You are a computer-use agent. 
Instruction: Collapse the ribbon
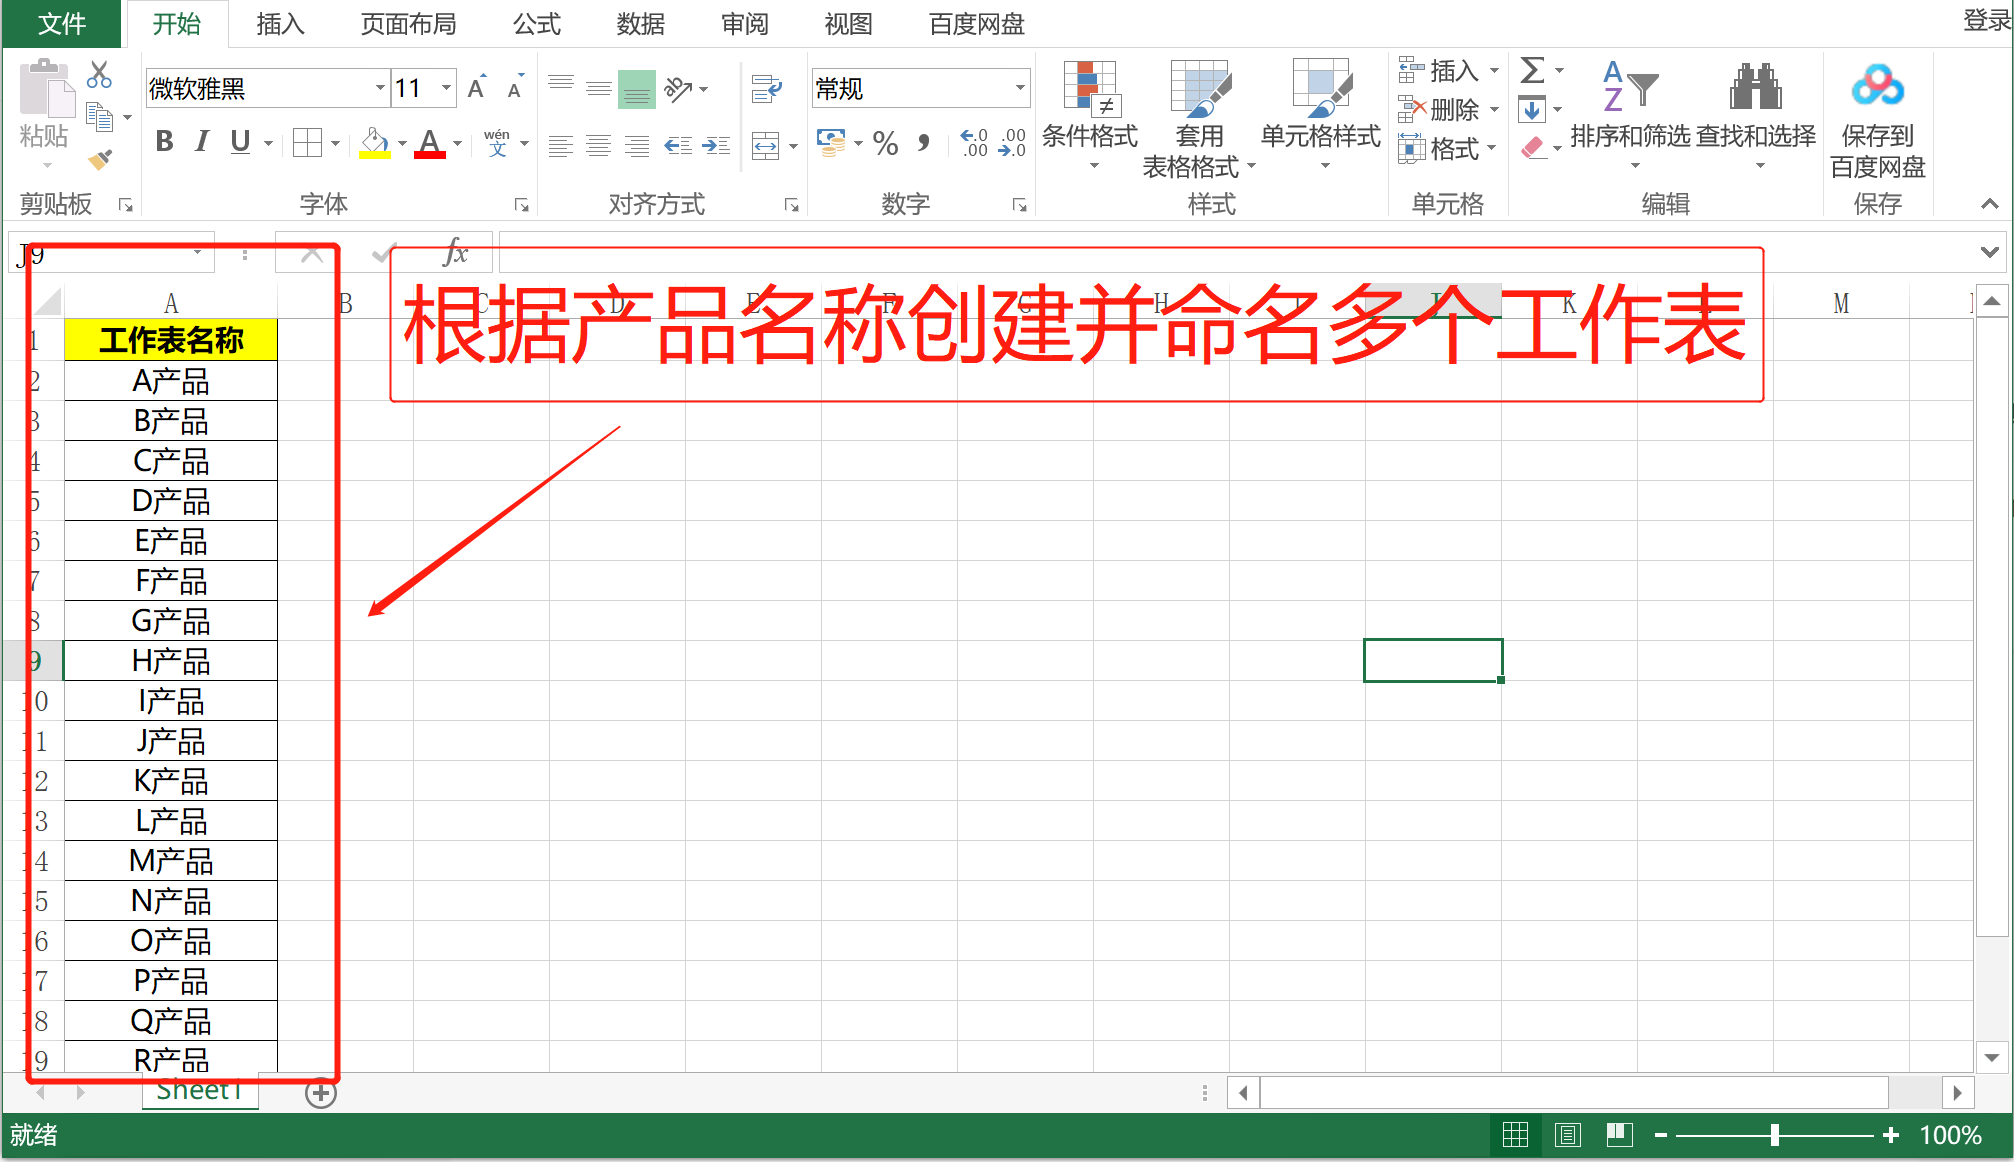coord(1989,204)
